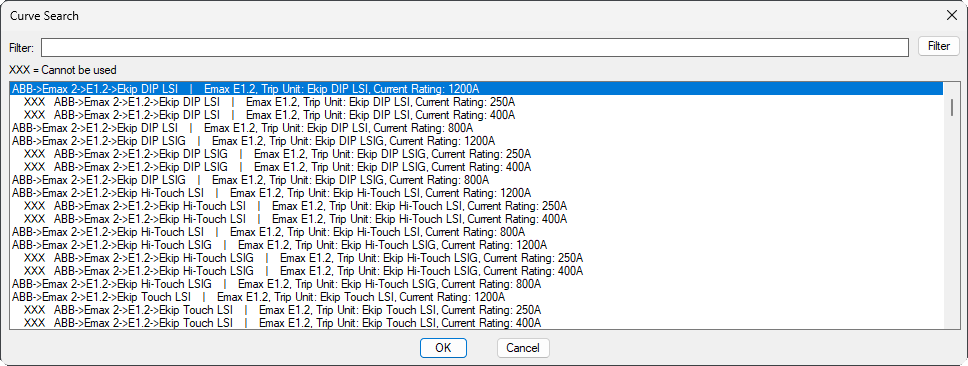Screen dimensions: 968x366
Task: Select Ekip Hi-Touch LSIG row rated 800A
Action: [x=477, y=283]
